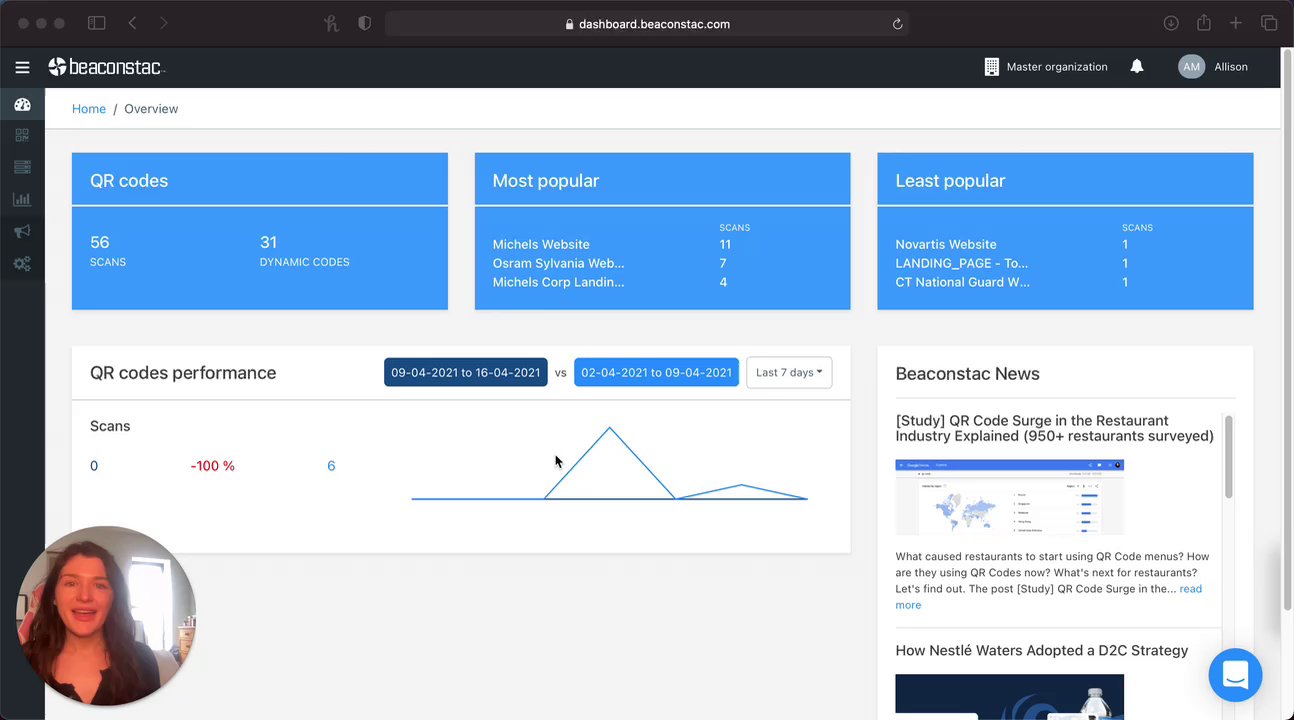Viewport: 1294px width, 720px height.
Task: Open the hamburger menu in header
Action: 22,67
